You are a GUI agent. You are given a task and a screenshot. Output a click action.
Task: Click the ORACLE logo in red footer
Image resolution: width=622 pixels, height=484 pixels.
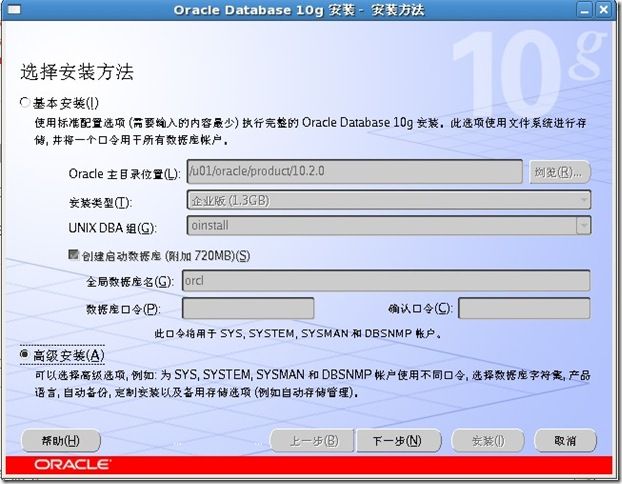click(73, 464)
